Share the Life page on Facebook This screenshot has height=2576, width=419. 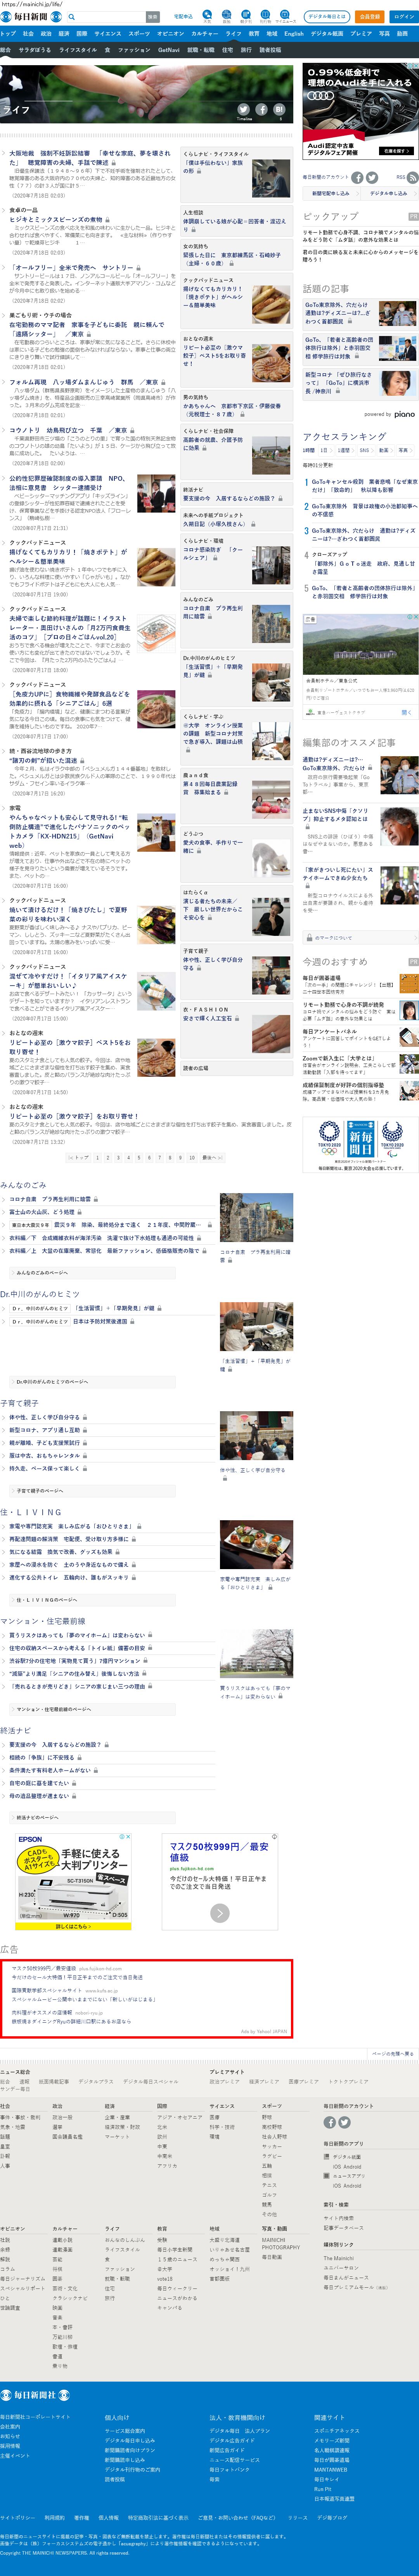(261, 109)
